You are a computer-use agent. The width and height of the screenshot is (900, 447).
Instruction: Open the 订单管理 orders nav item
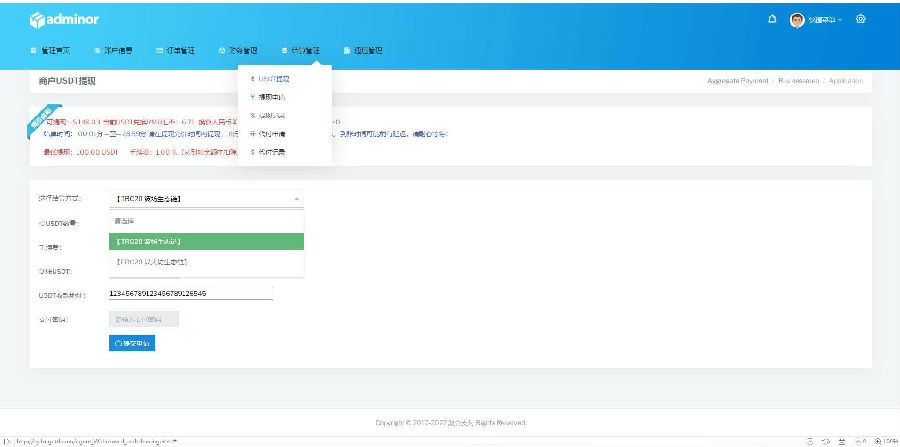pyautogui.click(x=176, y=50)
